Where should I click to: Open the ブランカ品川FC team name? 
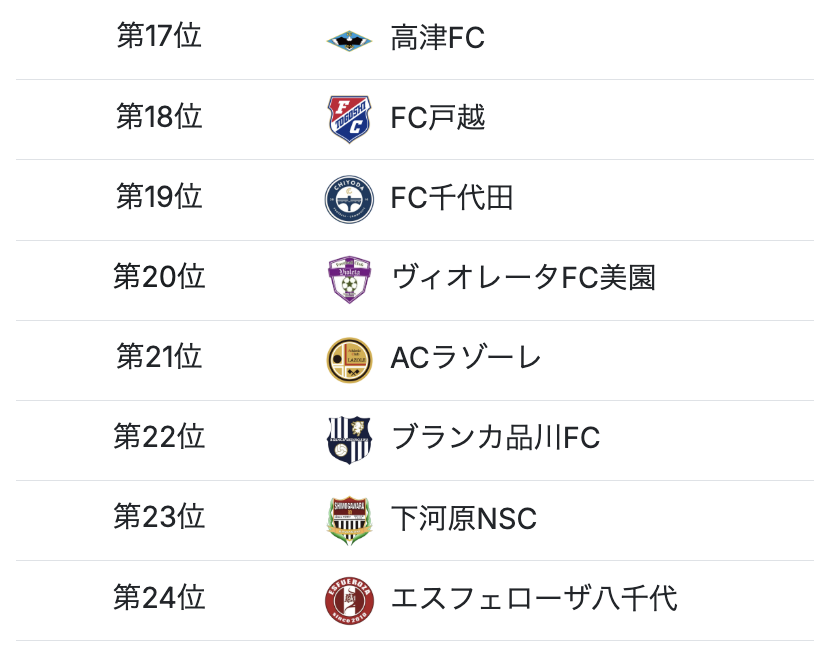tap(495, 438)
